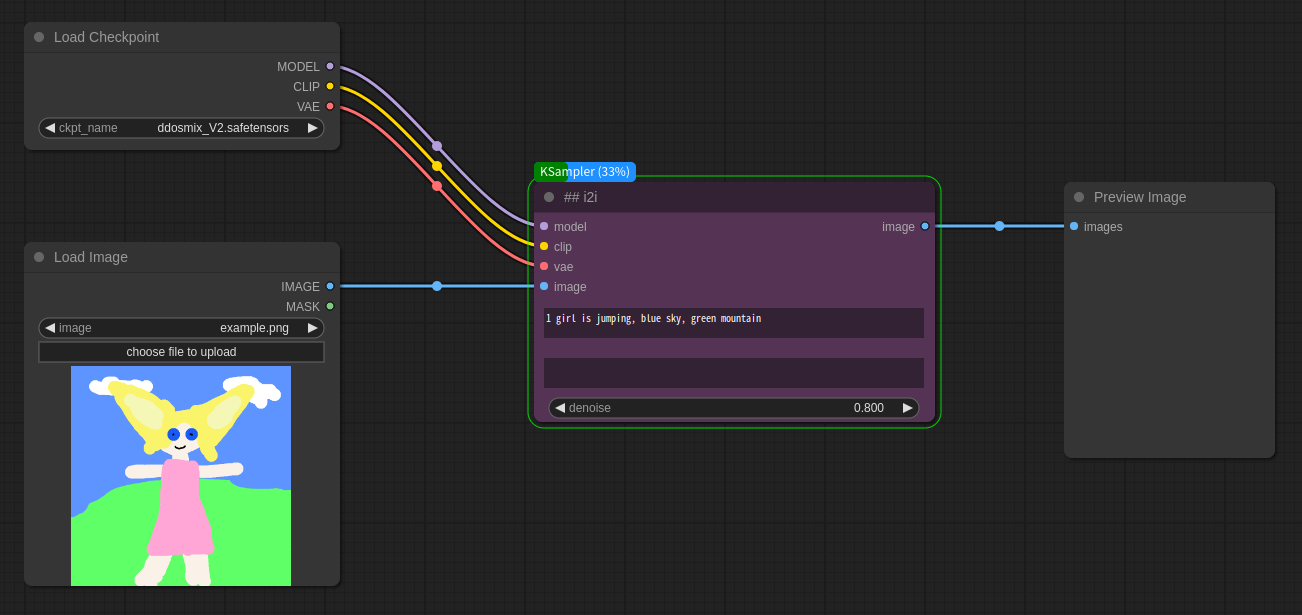The height and width of the screenshot is (615, 1302).
Task: Click the yellow CLIP link midpoint dot
Action: (x=437, y=166)
